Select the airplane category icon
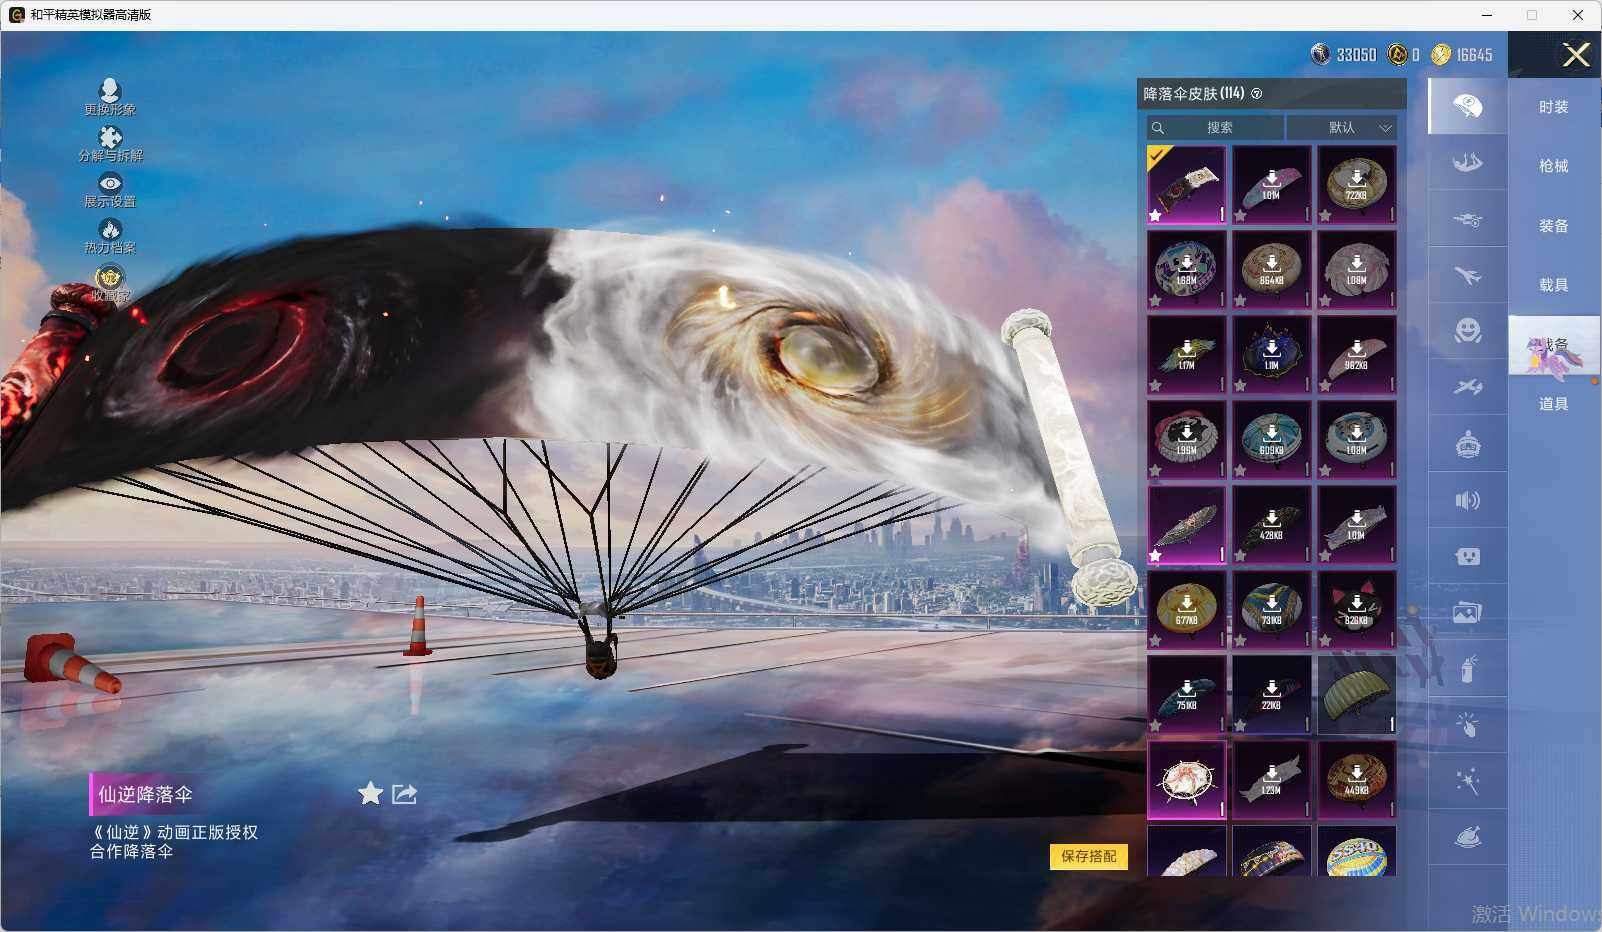 click(1468, 275)
